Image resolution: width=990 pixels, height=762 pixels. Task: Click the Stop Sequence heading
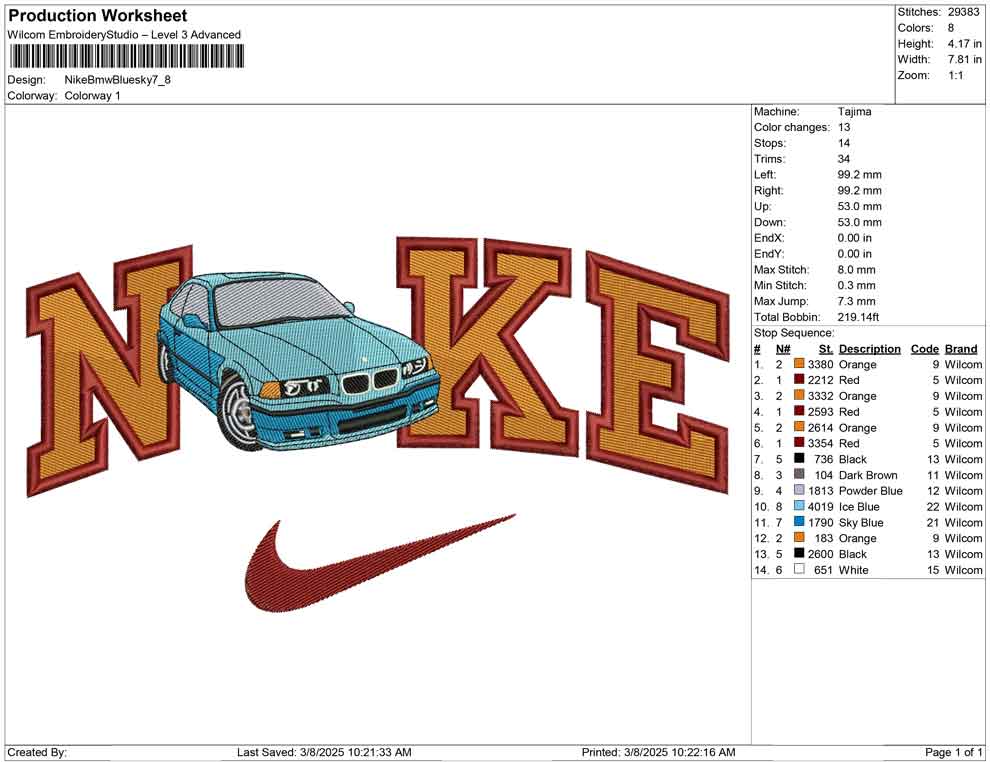tap(794, 332)
